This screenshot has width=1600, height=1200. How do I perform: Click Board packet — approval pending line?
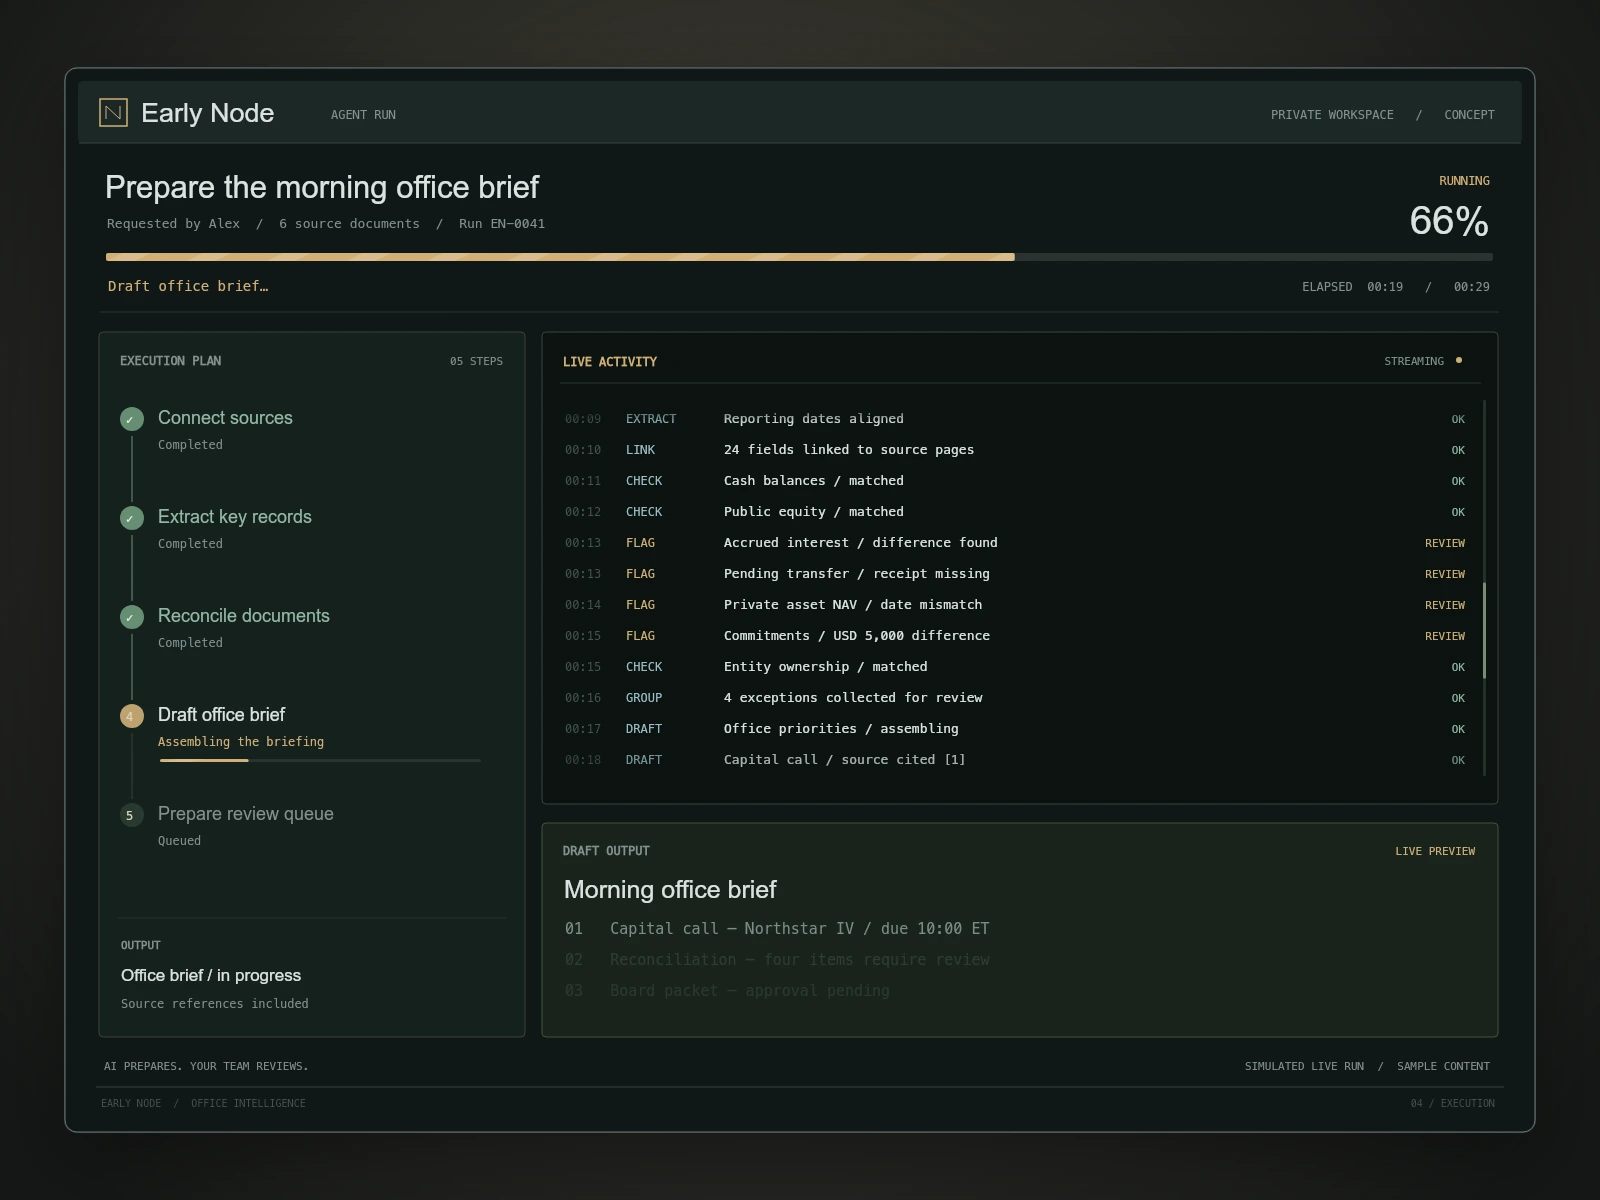pos(727,991)
